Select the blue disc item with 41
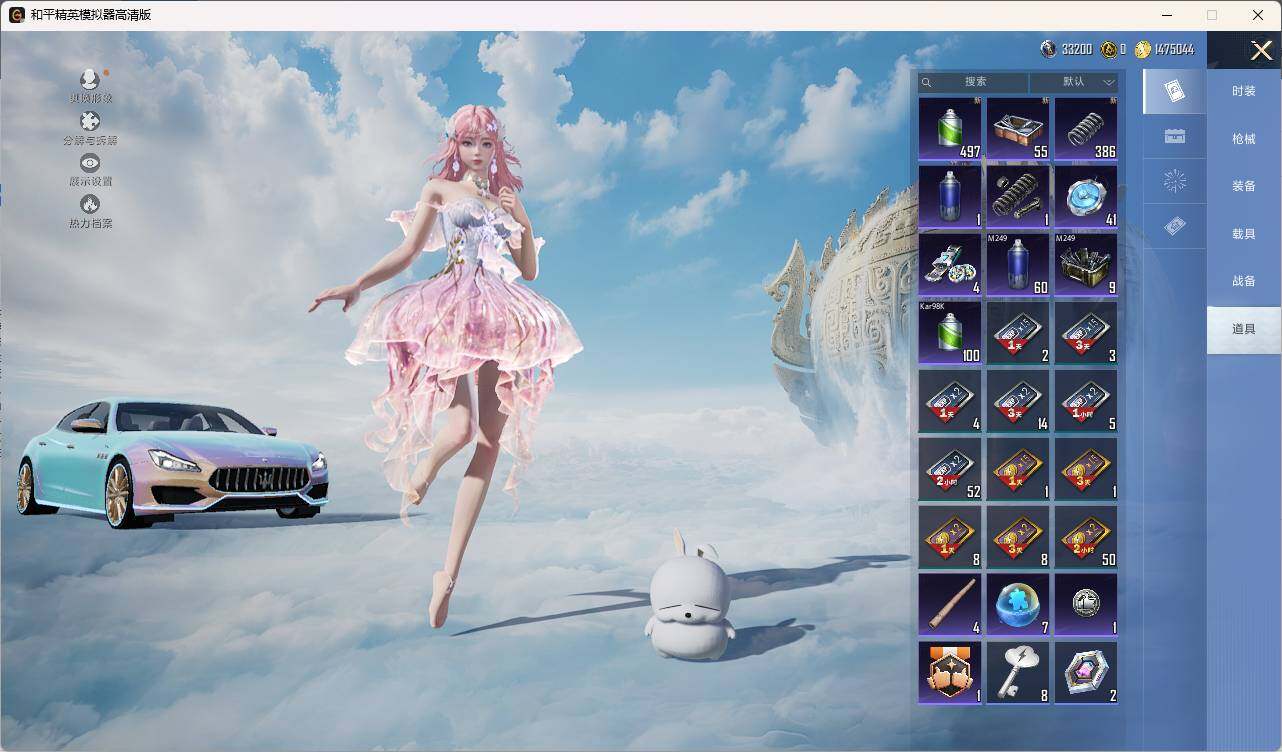Screen dimensions: 1282x752 [x=1086, y=196]
